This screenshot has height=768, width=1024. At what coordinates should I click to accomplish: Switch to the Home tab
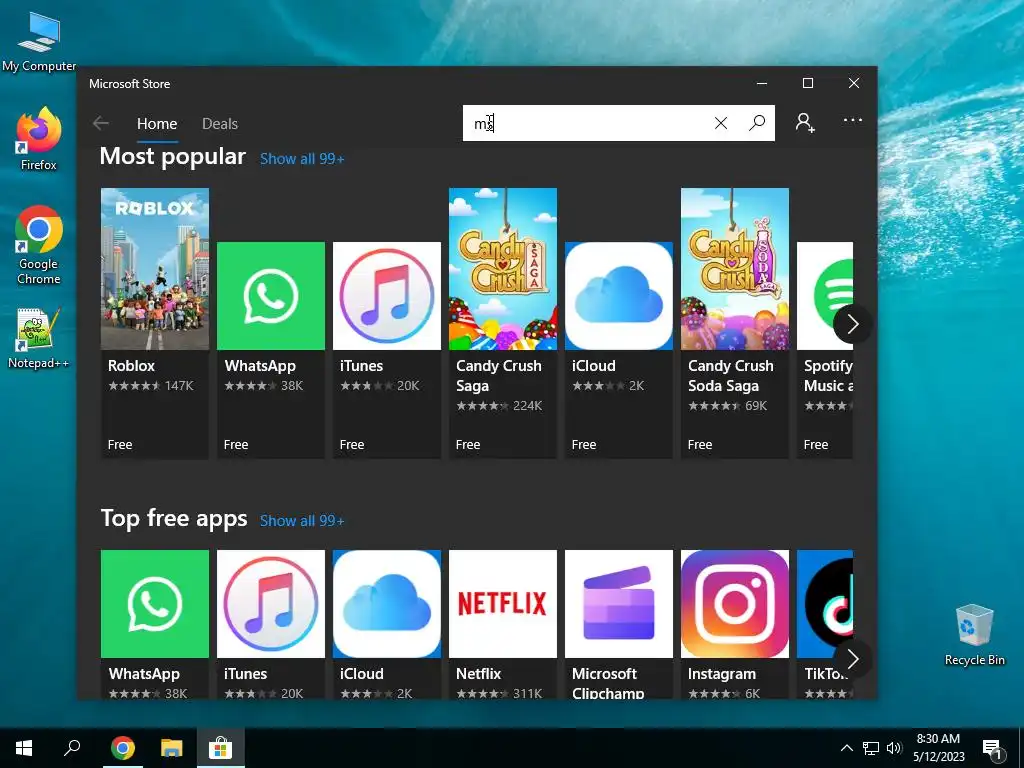[157, 123]
